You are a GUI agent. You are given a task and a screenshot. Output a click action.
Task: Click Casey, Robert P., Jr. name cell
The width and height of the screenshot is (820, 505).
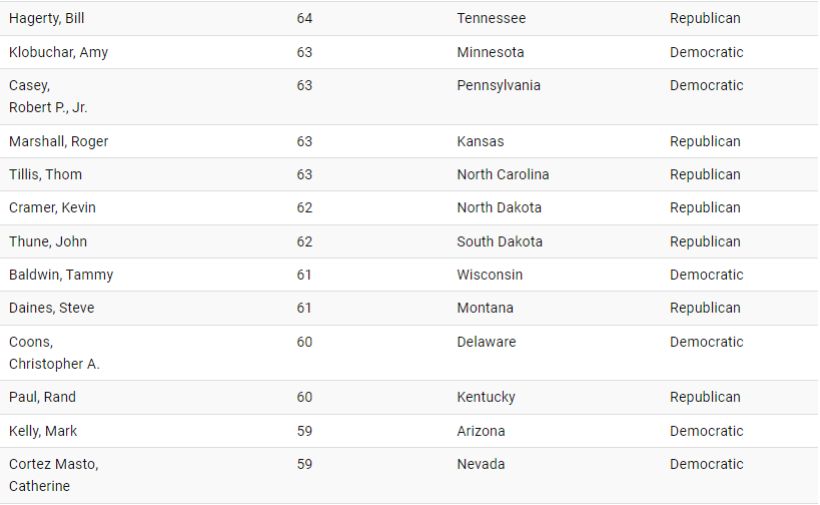pos(48,96)
